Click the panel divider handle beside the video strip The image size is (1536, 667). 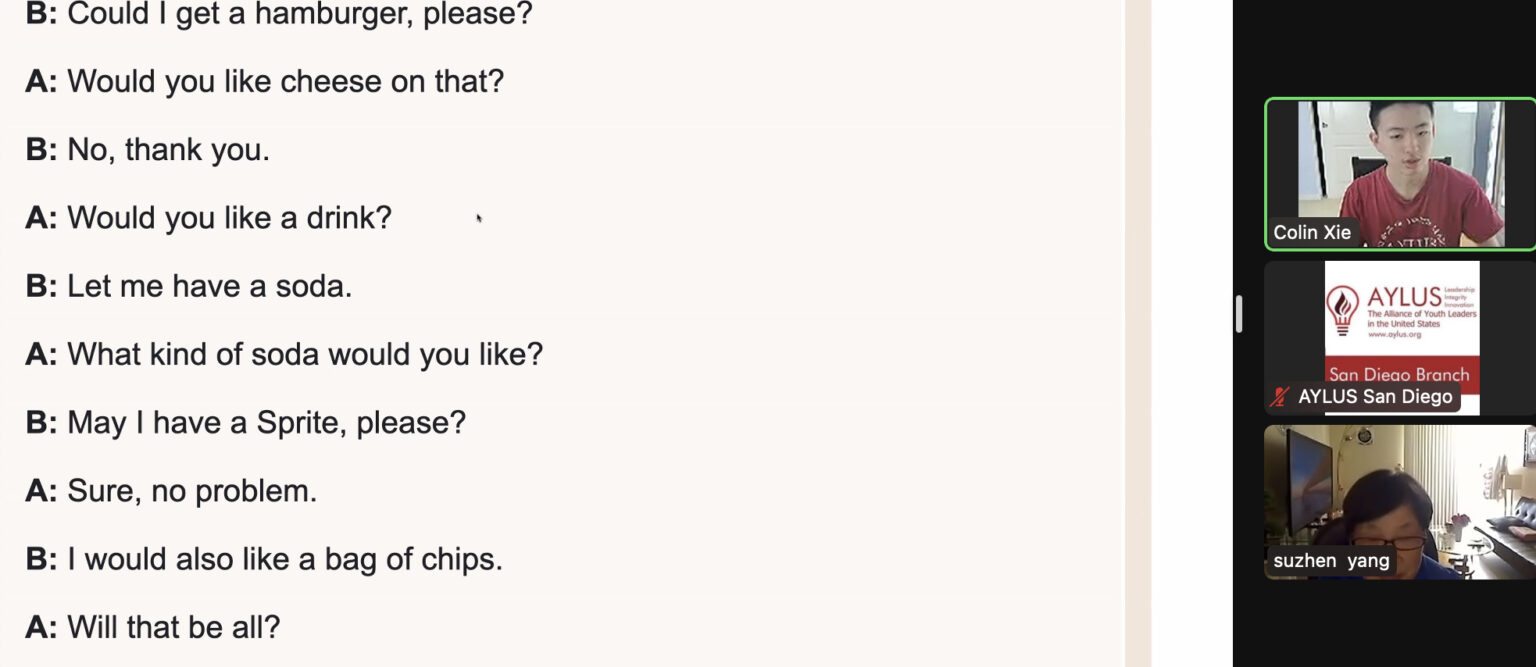pyautogui.click(x=1239, y=314)
